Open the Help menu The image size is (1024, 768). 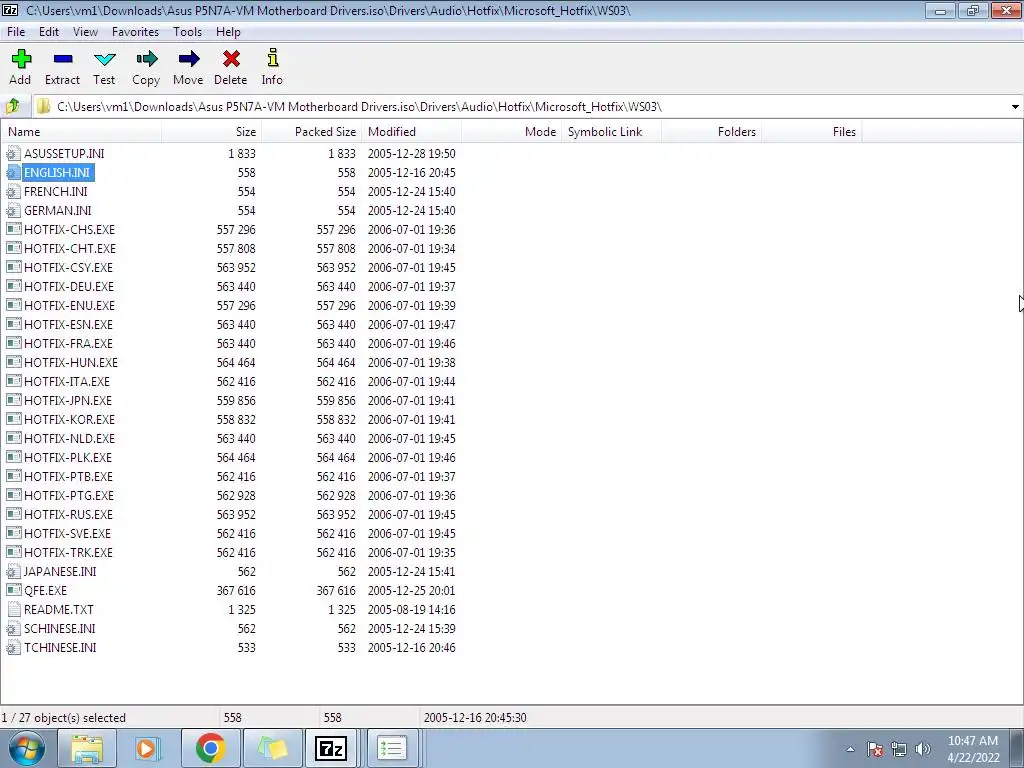[228, 32]
